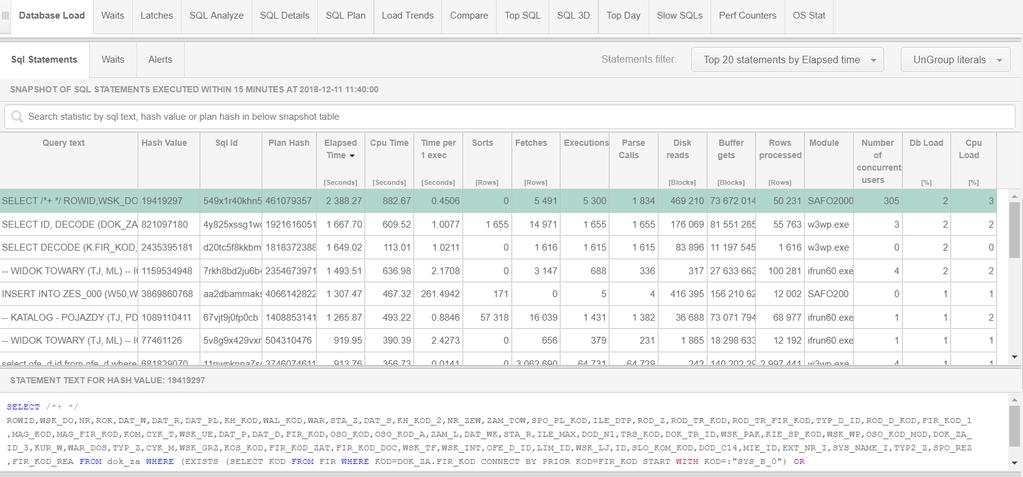Click hash value 1159534948 cell
The width and height of the screenshot is (1023, 477).
169,271
